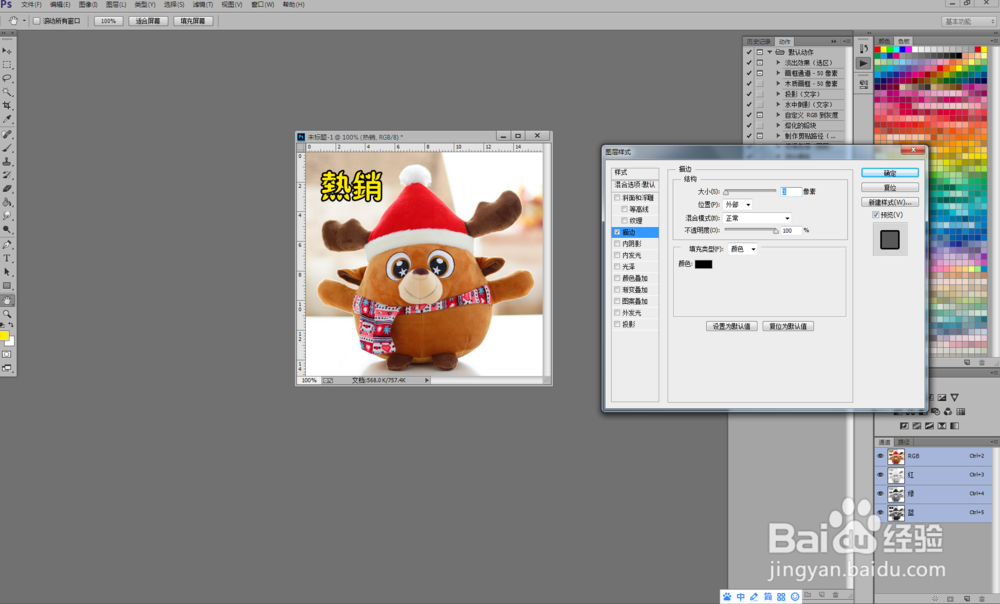Open the Edit menu
Viewport: 1000px width, 604px height.
pos(61,4)
